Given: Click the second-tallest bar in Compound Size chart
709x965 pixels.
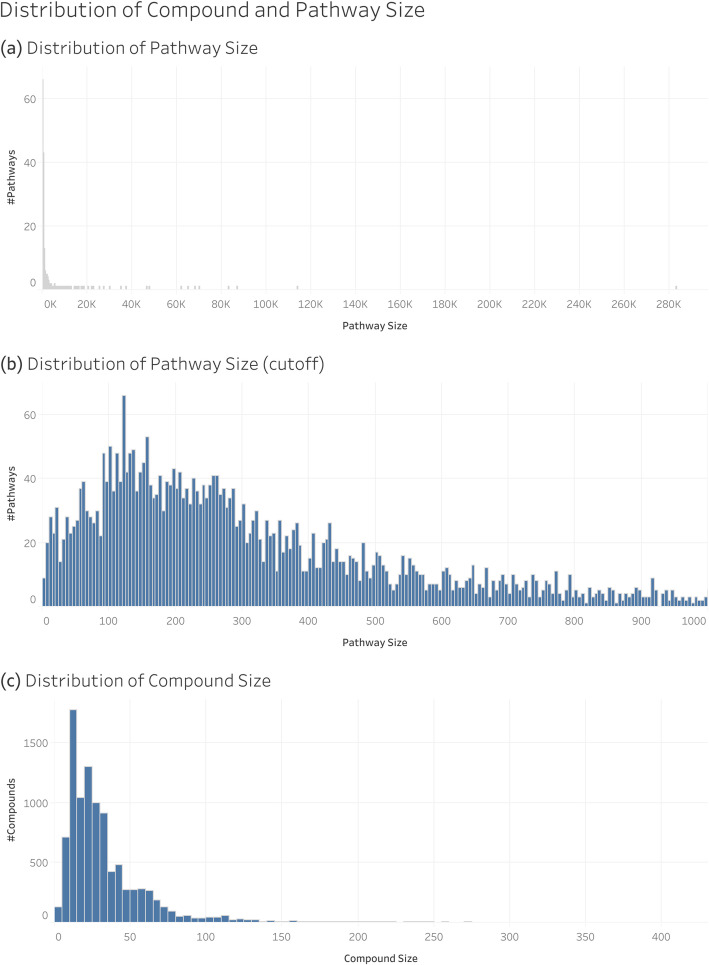Looking at the screenshot, I should coord(88,844).
